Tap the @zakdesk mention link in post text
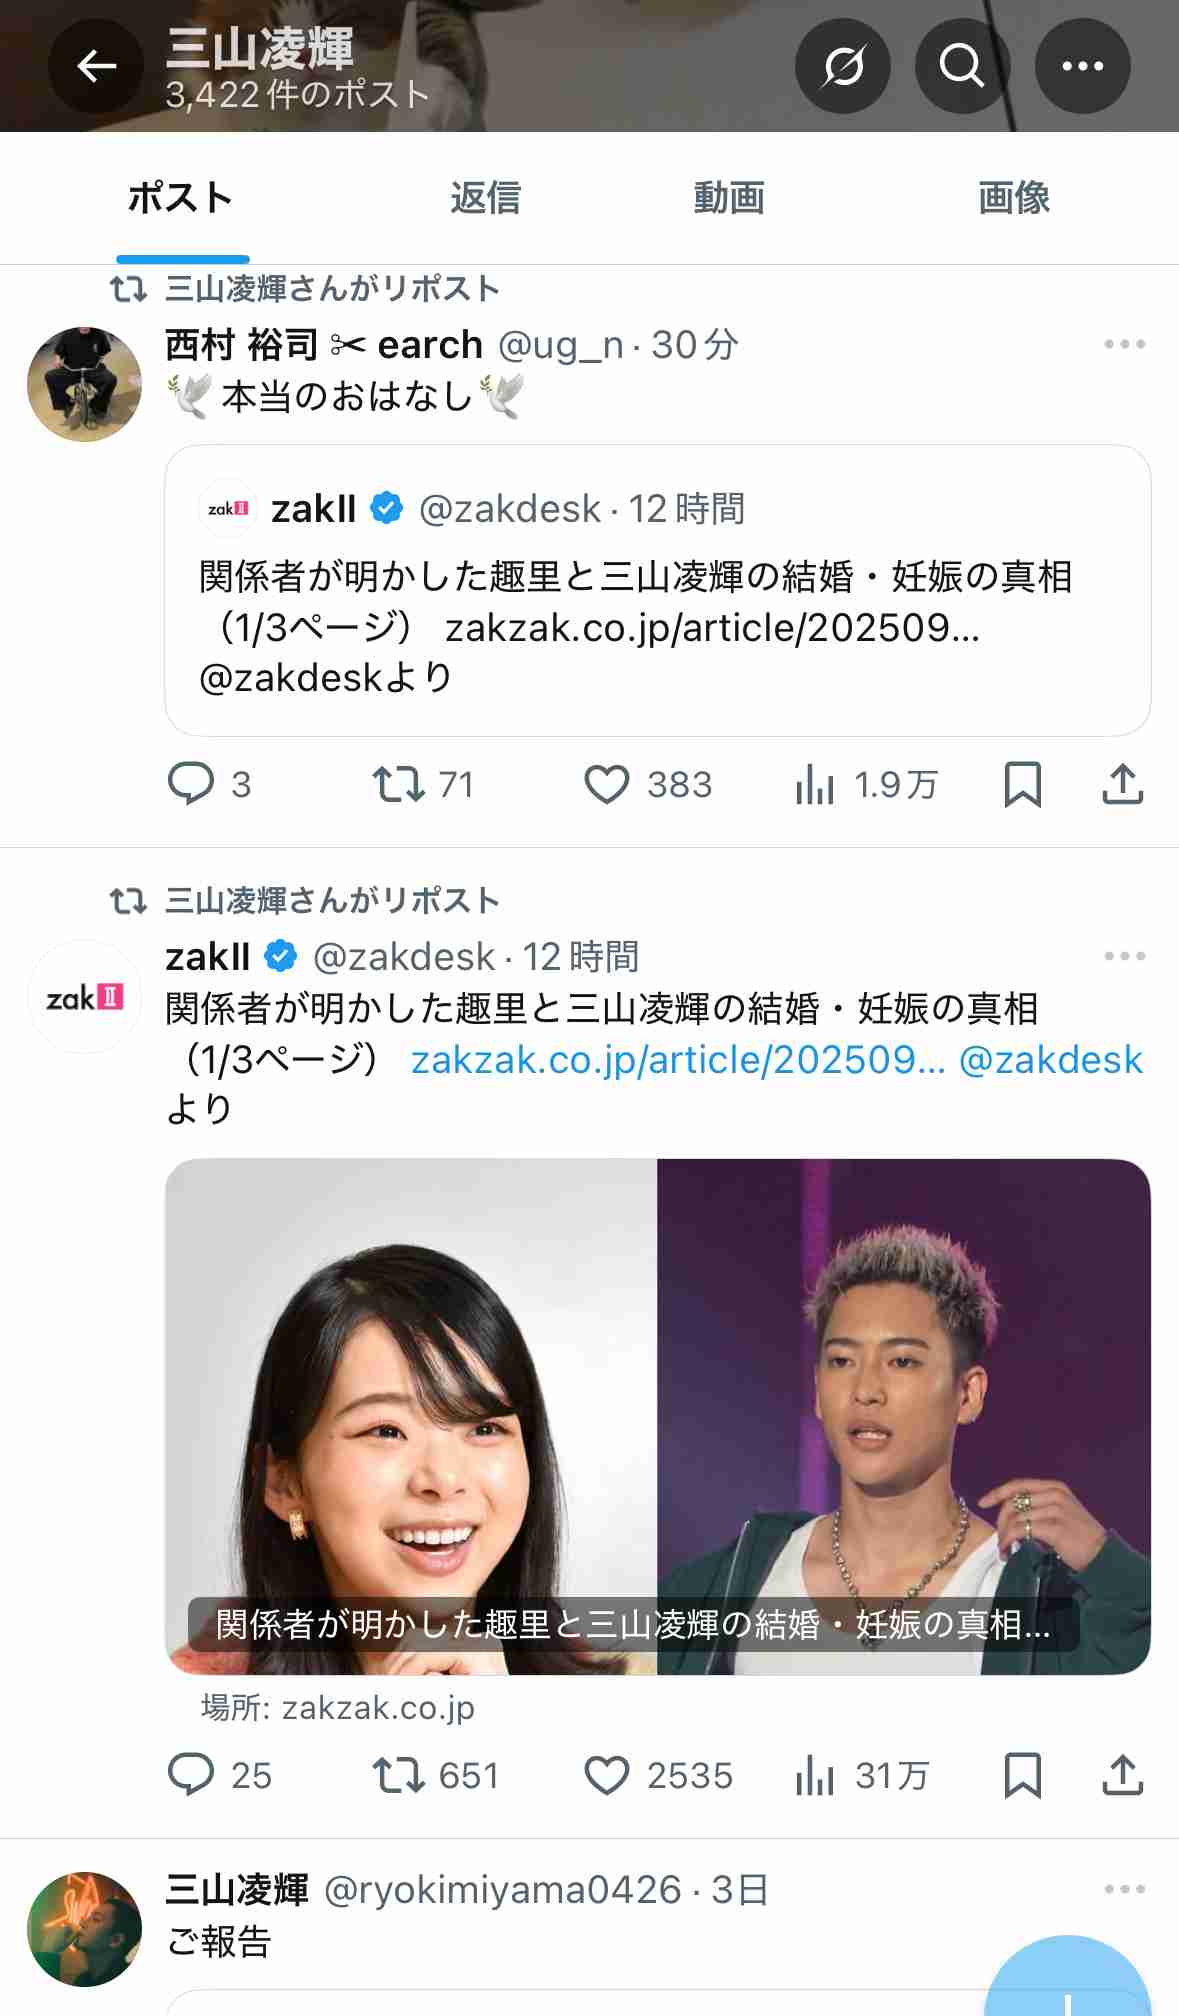1179x2016 pixels. coord(1050,1060)
